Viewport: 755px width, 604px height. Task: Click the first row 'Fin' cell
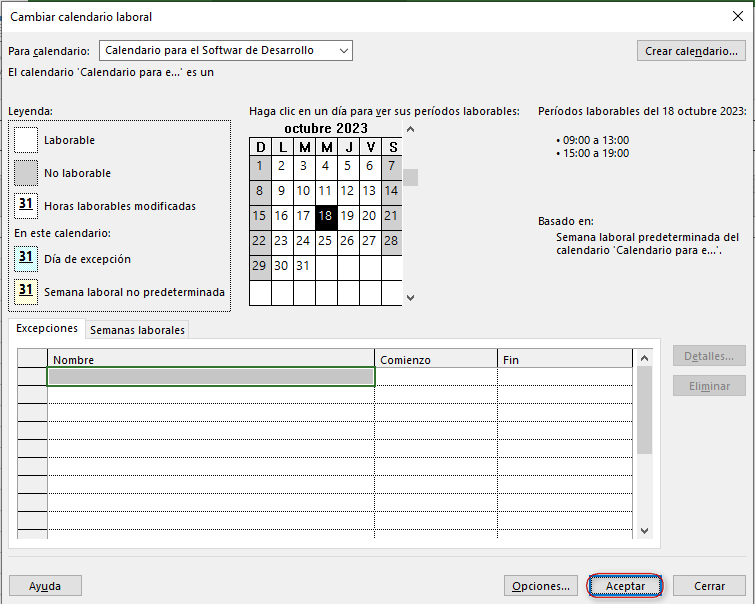pos(565,377)
